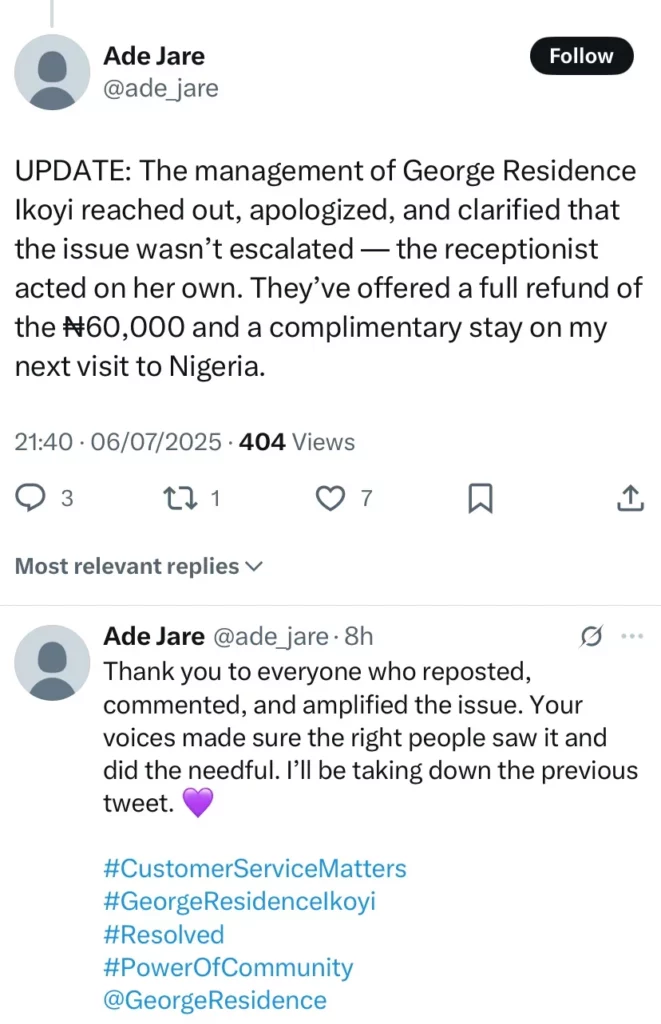Click the Ade Jare name in the reply

click(x=153, y=636)
